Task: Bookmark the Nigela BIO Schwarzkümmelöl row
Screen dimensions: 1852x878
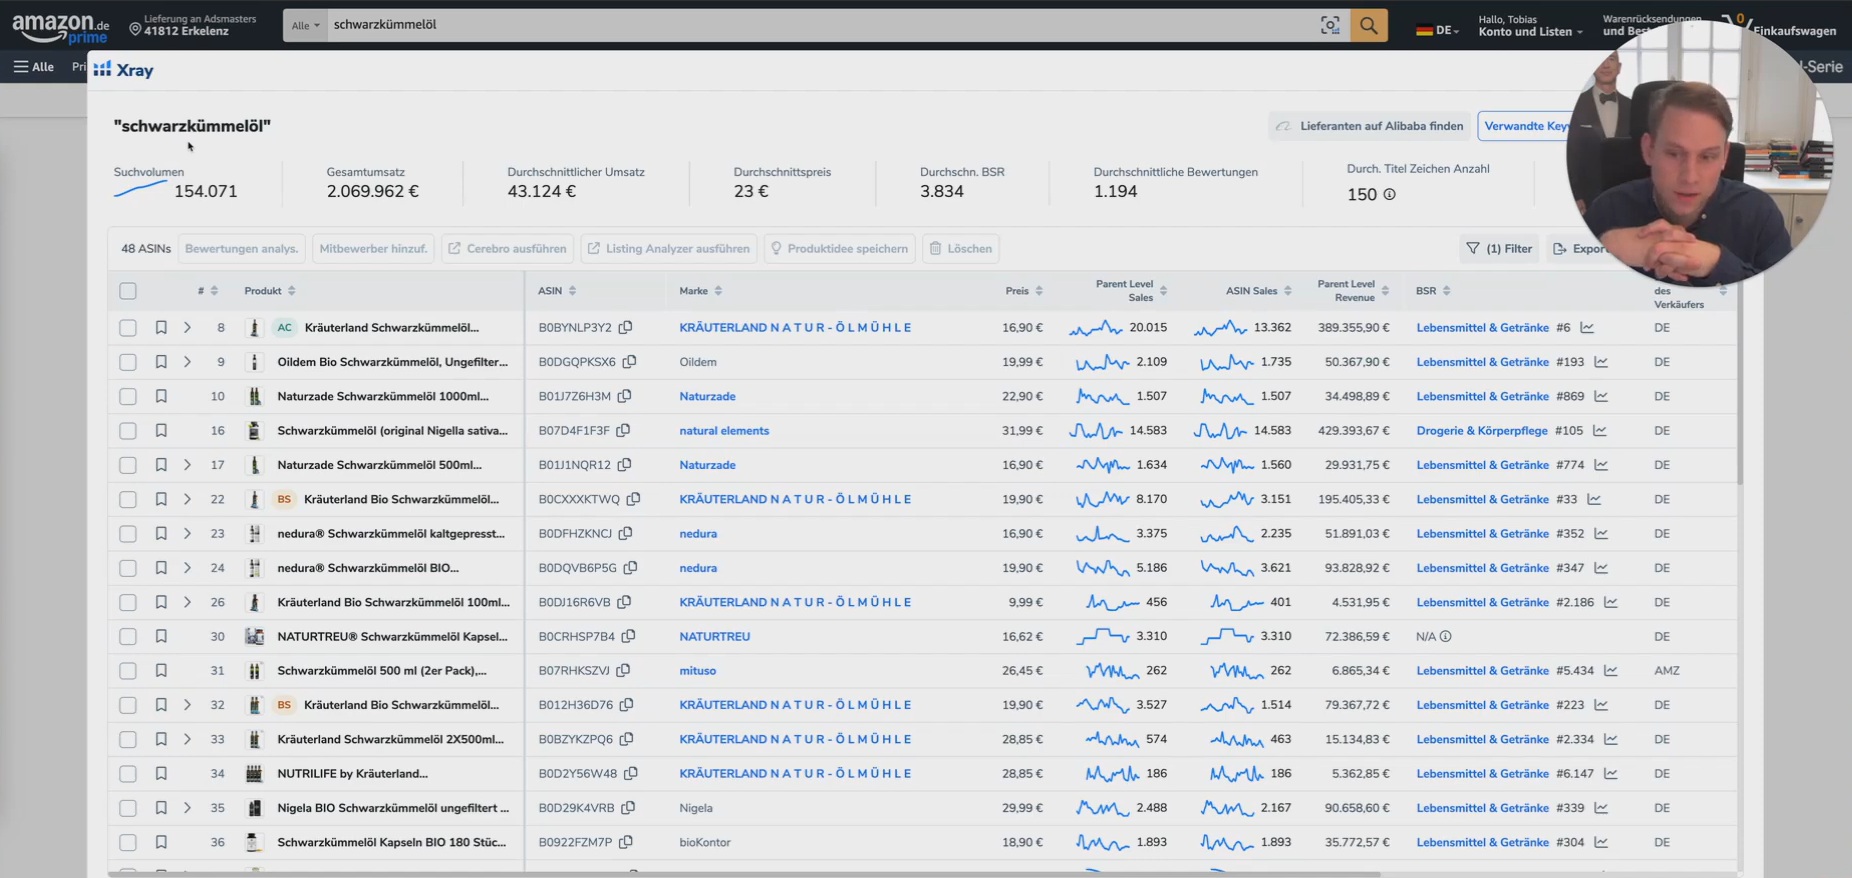Action: tap(161, 808)
